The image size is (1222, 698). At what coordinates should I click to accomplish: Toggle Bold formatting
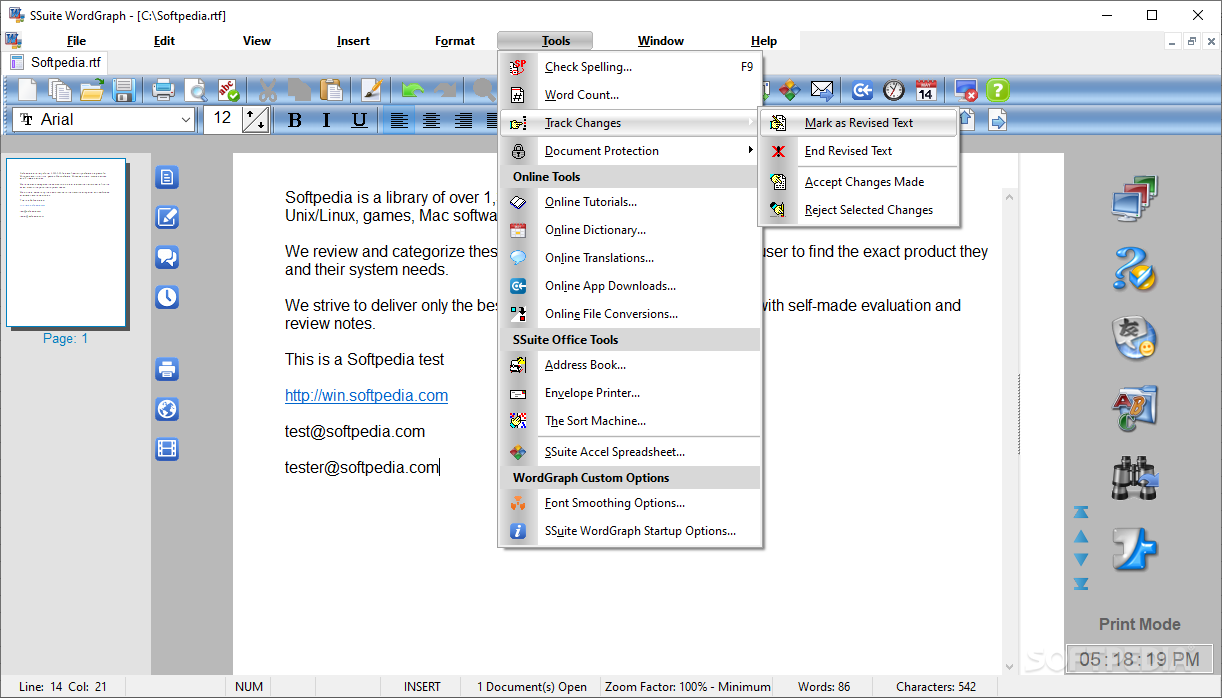pos(294,121)
